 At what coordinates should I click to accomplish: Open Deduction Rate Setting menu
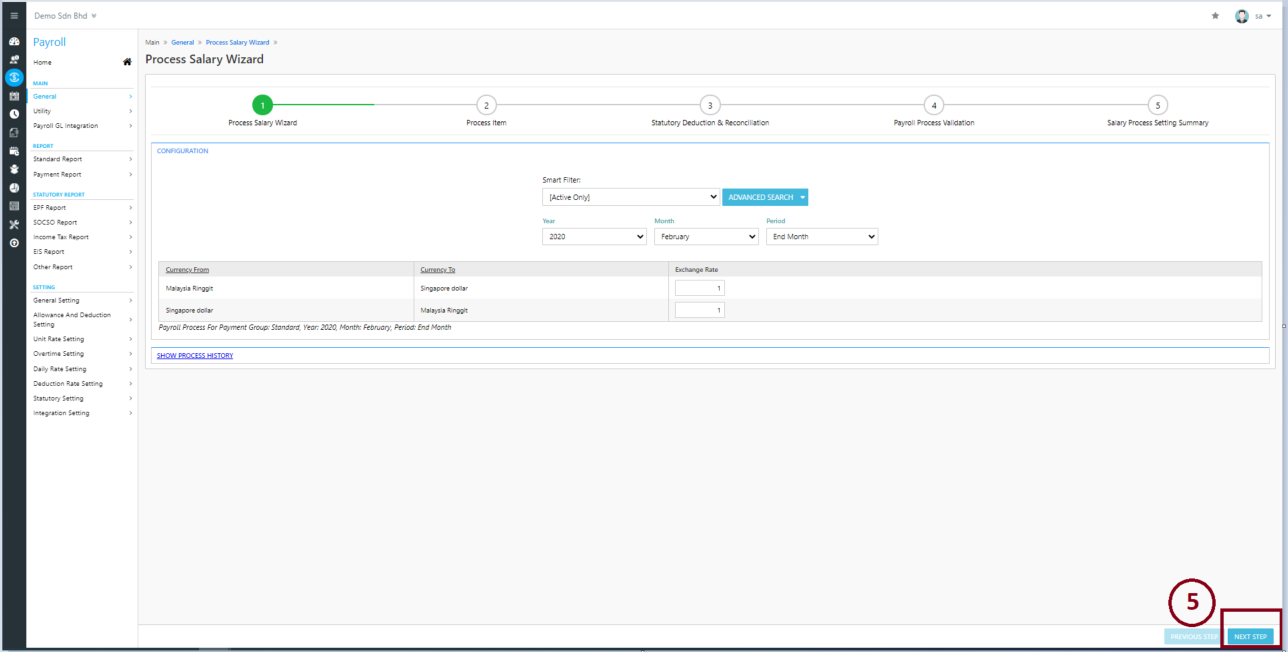[82, 384]
